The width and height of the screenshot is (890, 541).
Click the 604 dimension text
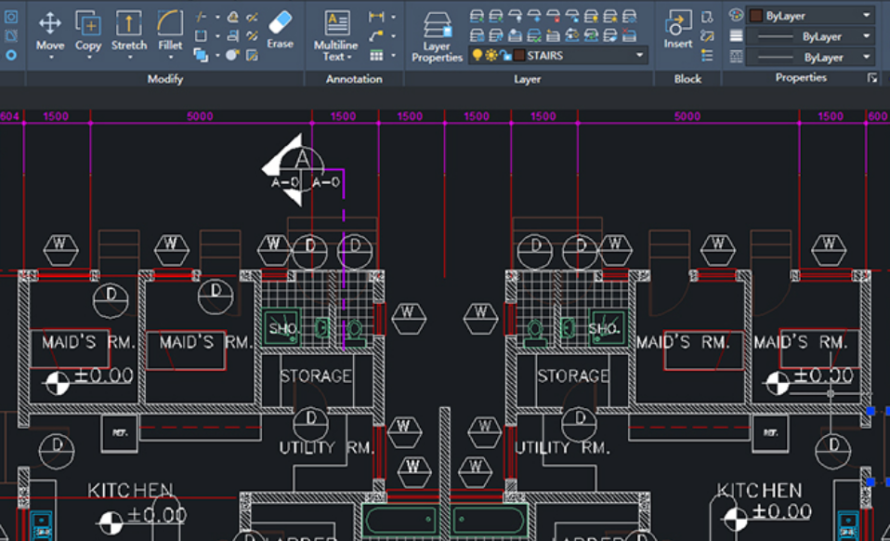pyautogui.click(x=10, y=116)
